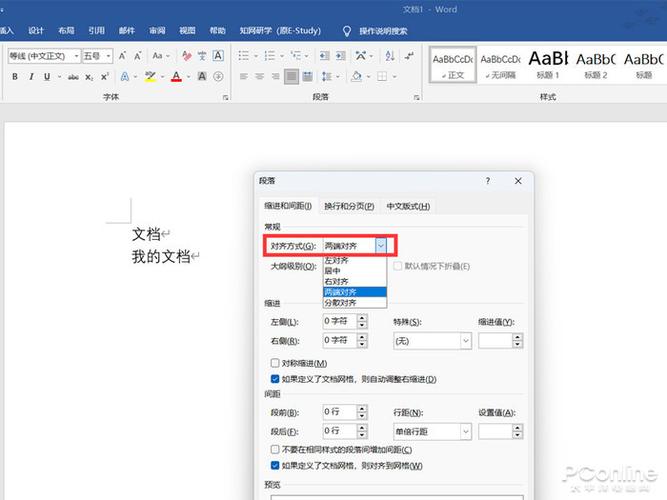
Task: Center text in ribbon
Action: coord(259,77)
